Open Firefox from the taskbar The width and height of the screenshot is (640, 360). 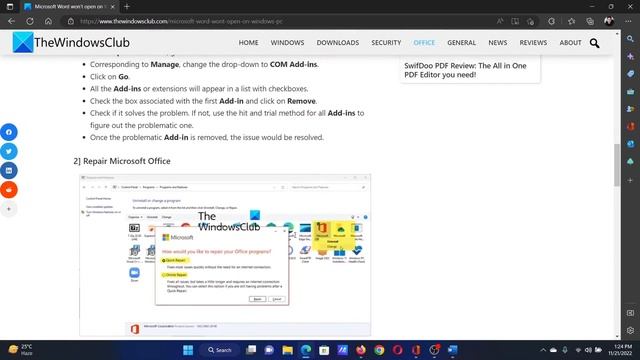point(361,350)
